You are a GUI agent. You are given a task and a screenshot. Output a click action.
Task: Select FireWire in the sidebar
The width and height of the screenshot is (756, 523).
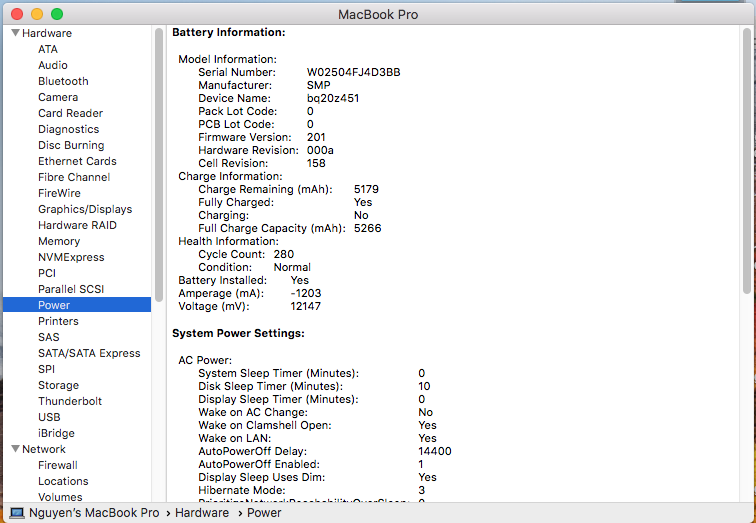click(x=59, y=193)
